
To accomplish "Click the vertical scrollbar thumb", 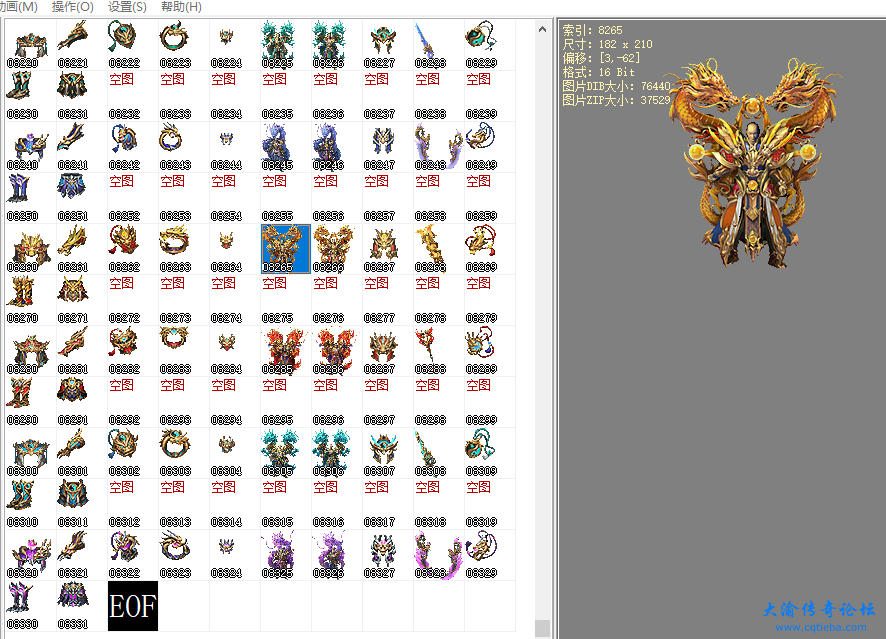I will (x=542, y=628).
